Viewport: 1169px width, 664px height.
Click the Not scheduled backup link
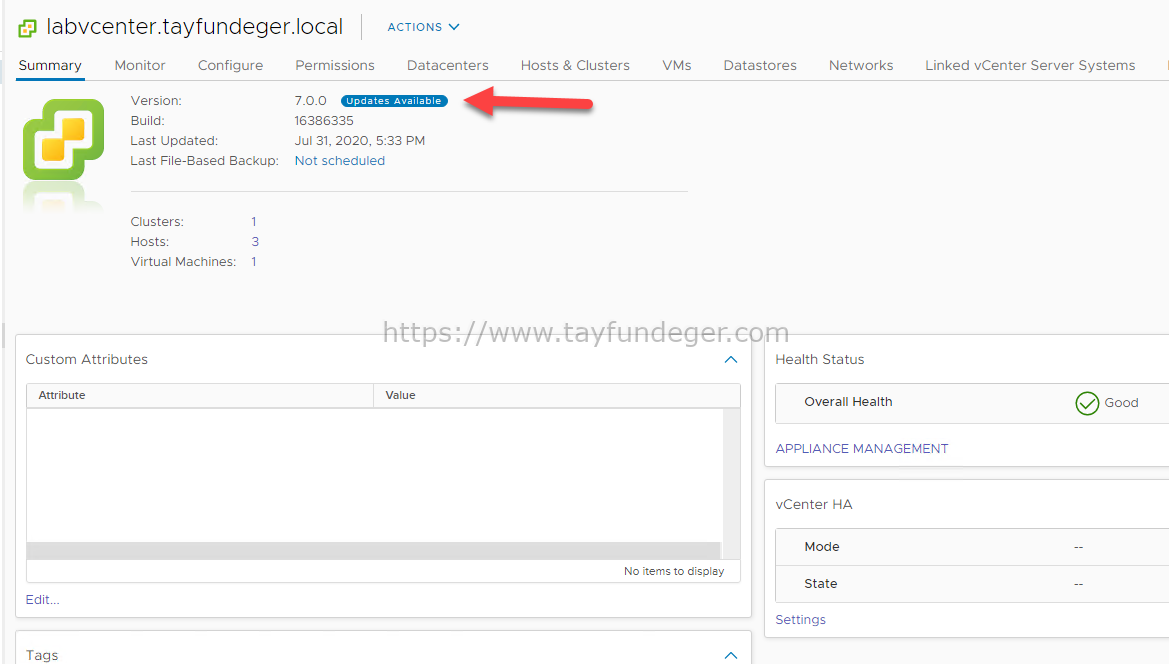click(x=340, y=161)
